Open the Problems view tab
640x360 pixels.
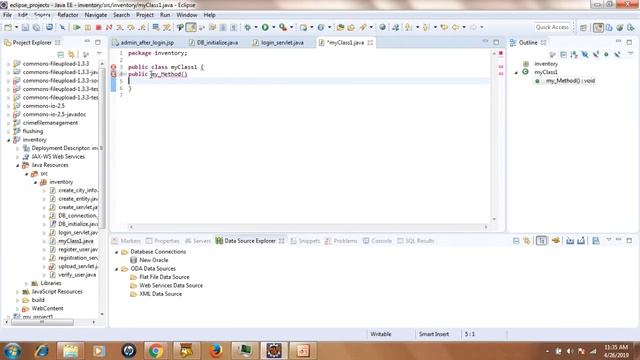click(341, 241)
